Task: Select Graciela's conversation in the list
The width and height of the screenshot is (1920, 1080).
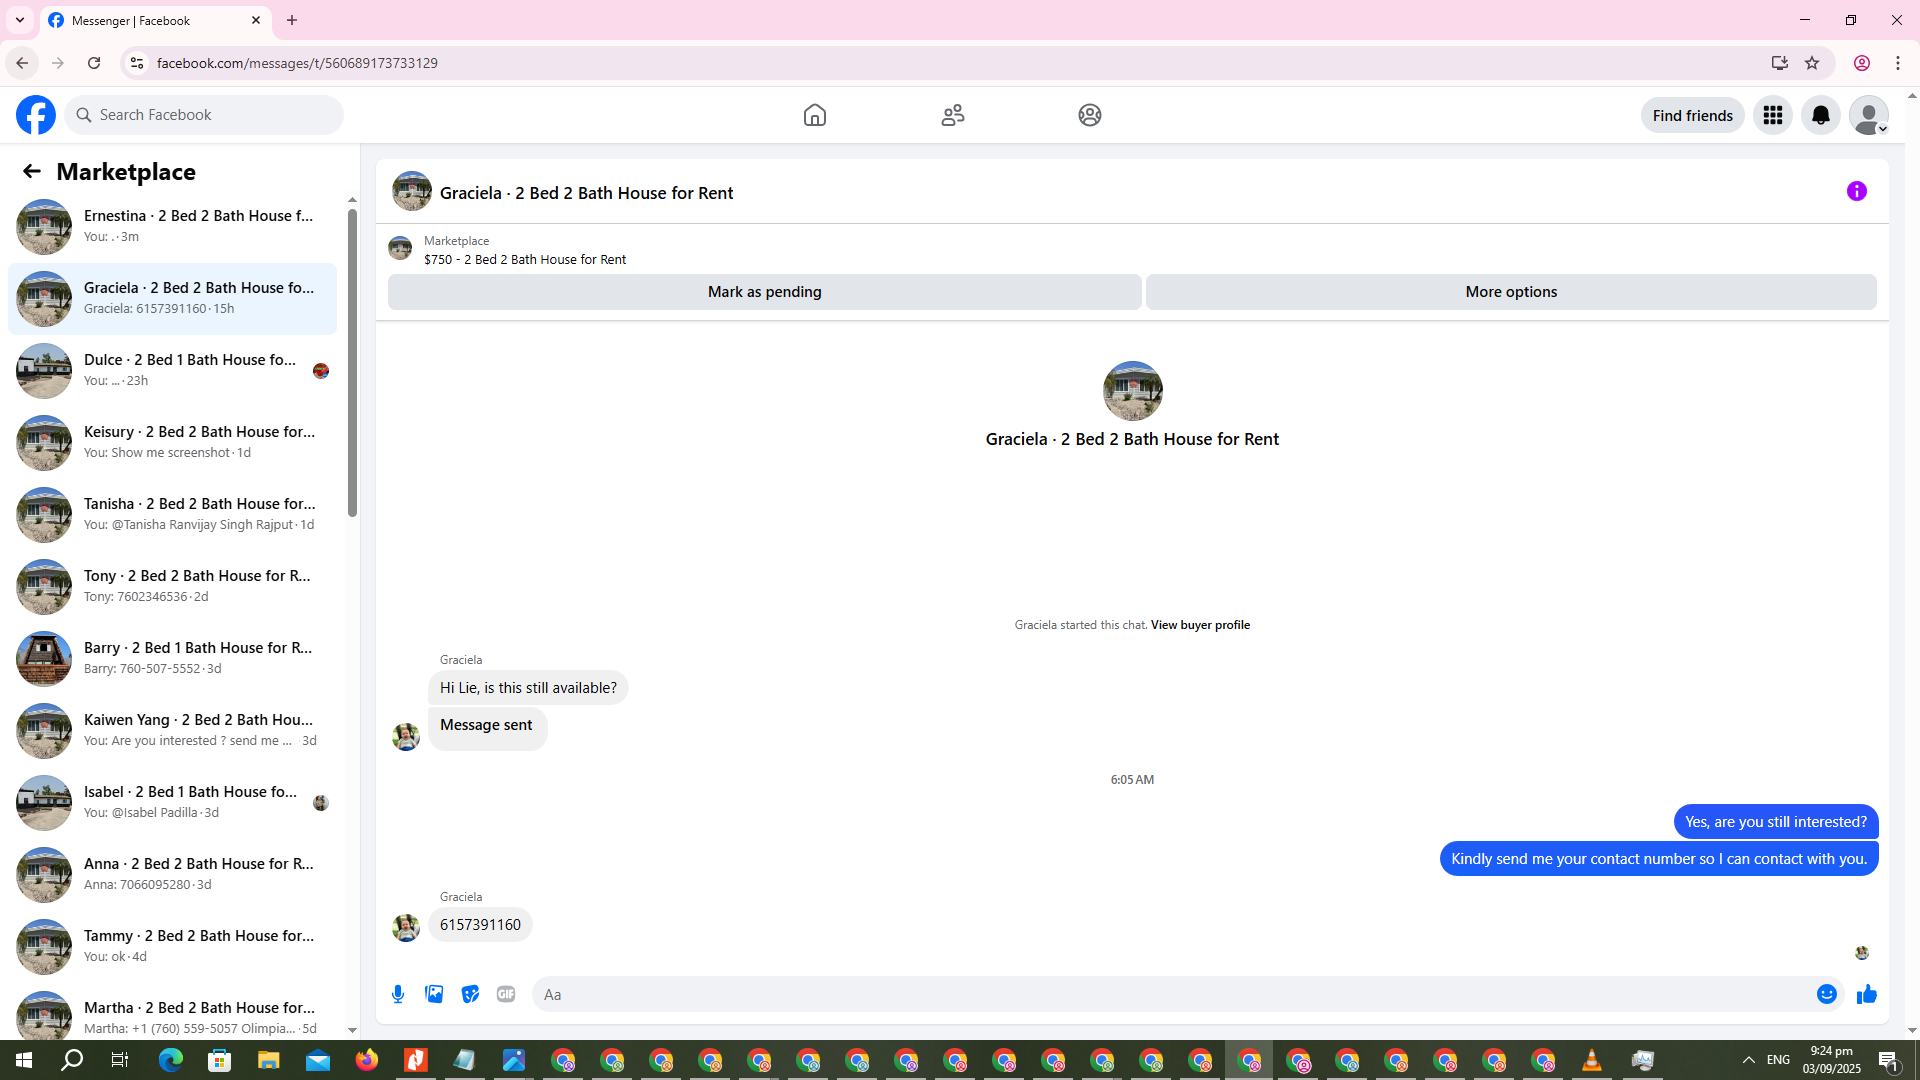Action: point(172,298)
